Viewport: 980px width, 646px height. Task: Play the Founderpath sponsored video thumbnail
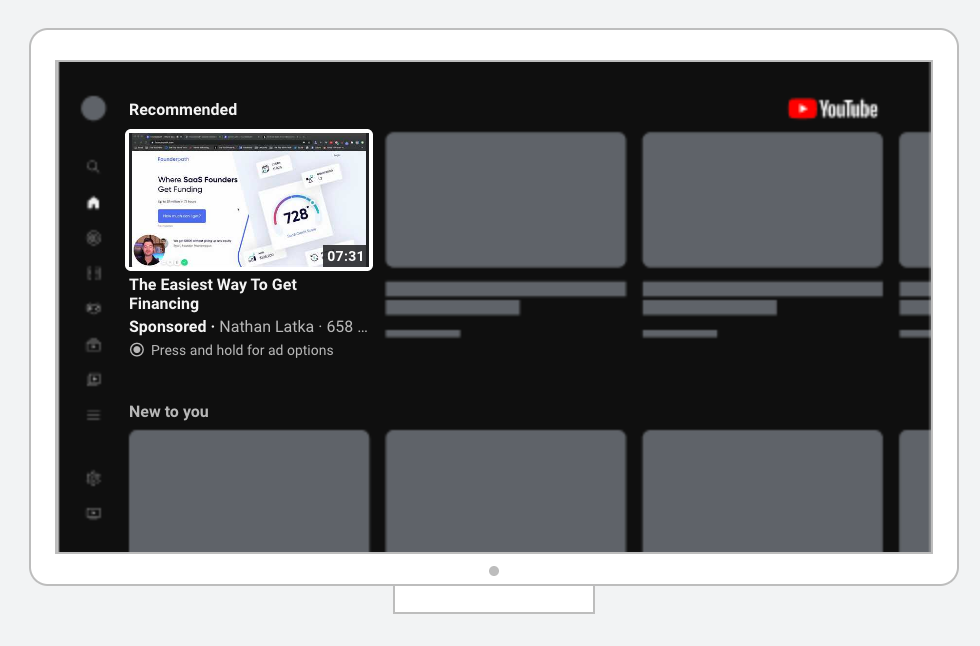[249, 200]
